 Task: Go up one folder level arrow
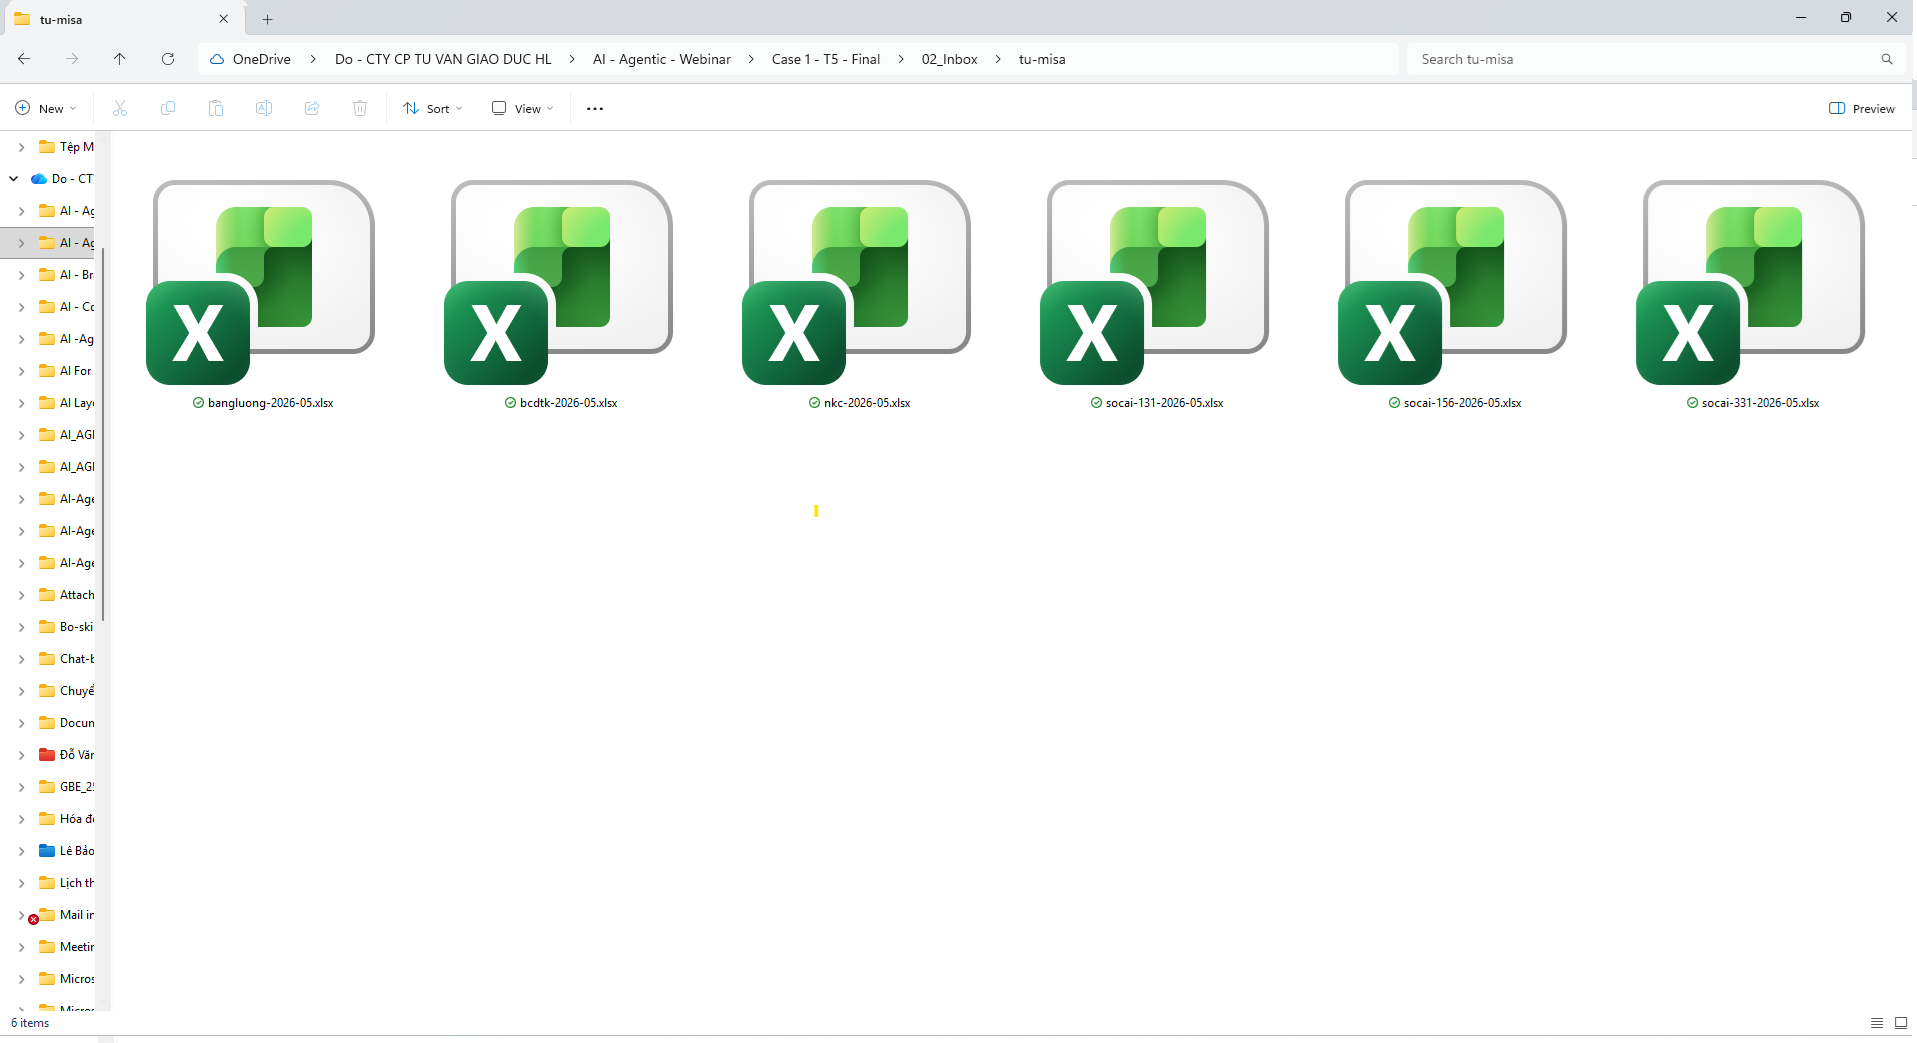coord(120,59)
